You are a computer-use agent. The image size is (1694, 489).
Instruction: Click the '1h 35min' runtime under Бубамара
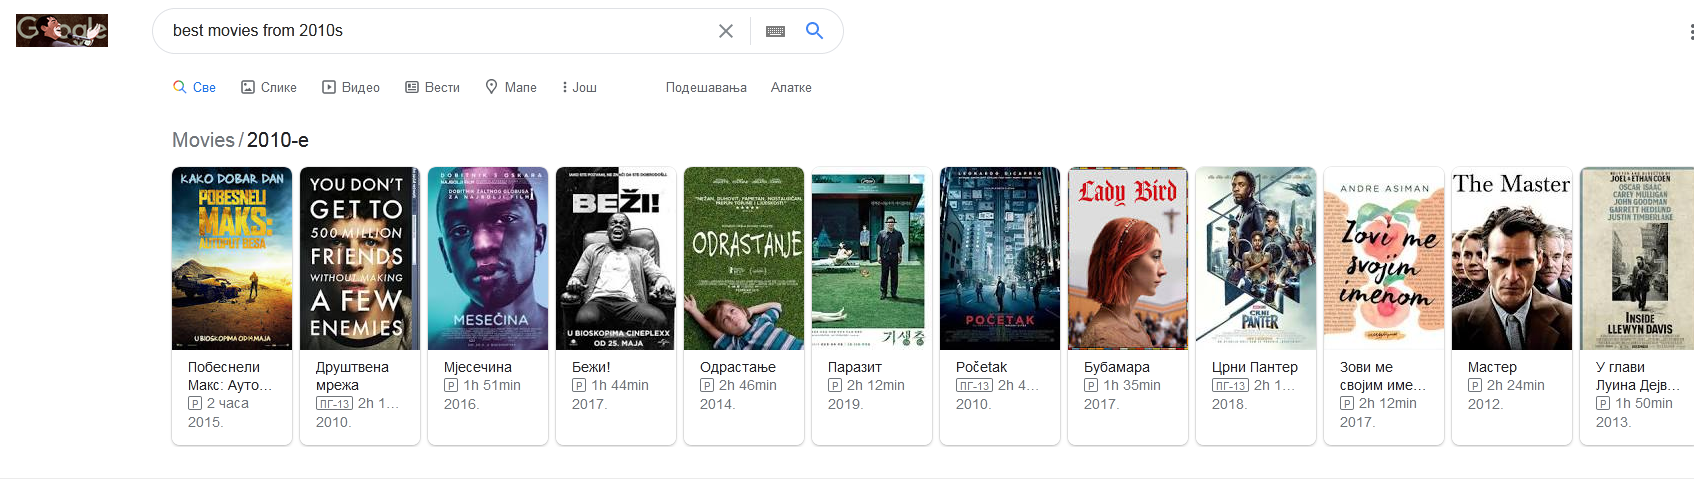point(1132,385)
